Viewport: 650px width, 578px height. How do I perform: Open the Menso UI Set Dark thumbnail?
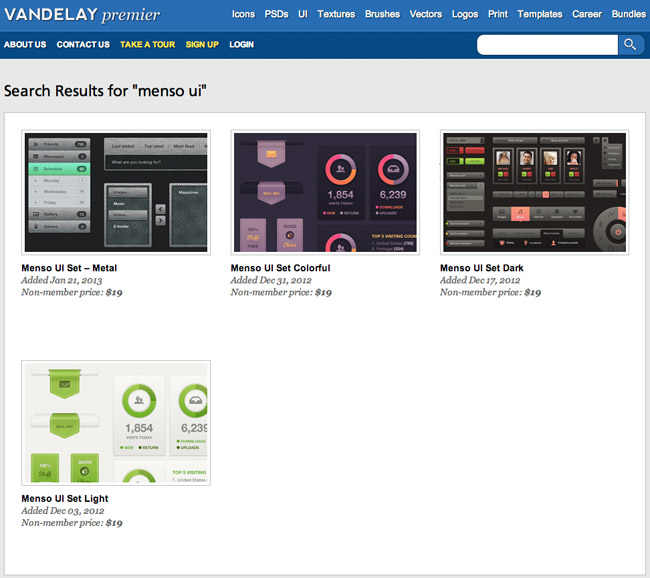click(x=534, y=192)
